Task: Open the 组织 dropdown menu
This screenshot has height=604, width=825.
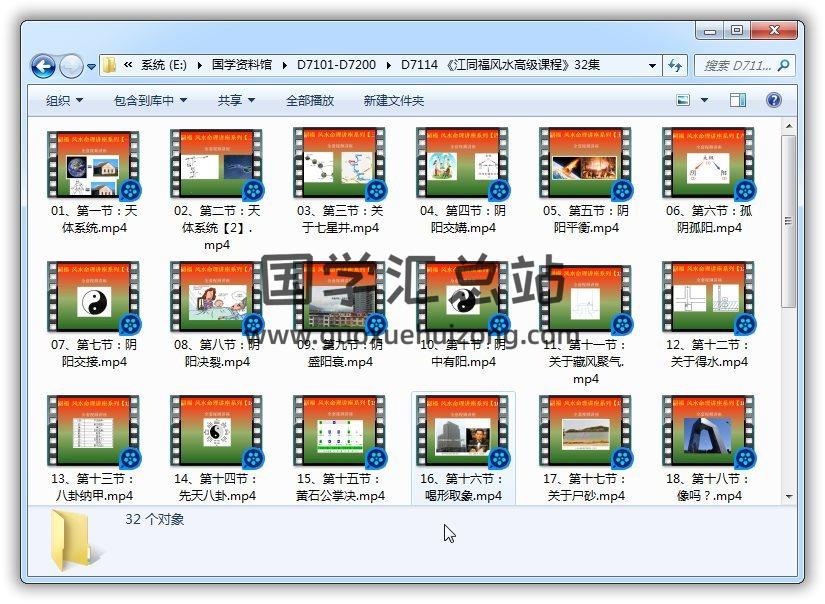Action: [64, 100]
